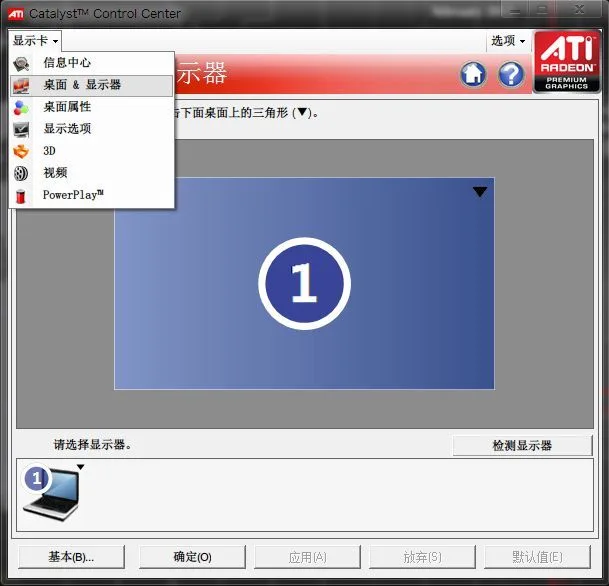The image size is (609, 586).
Task: Open 显示选项 menu entry
Action: click(x=92, y=129)
